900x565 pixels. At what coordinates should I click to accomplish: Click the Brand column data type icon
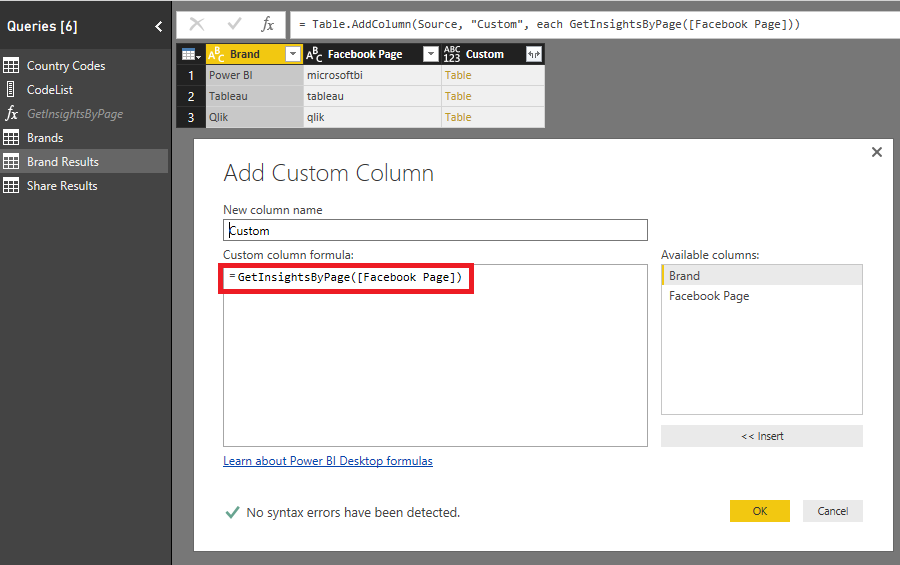pyautogui.click(x=216, y=54)
